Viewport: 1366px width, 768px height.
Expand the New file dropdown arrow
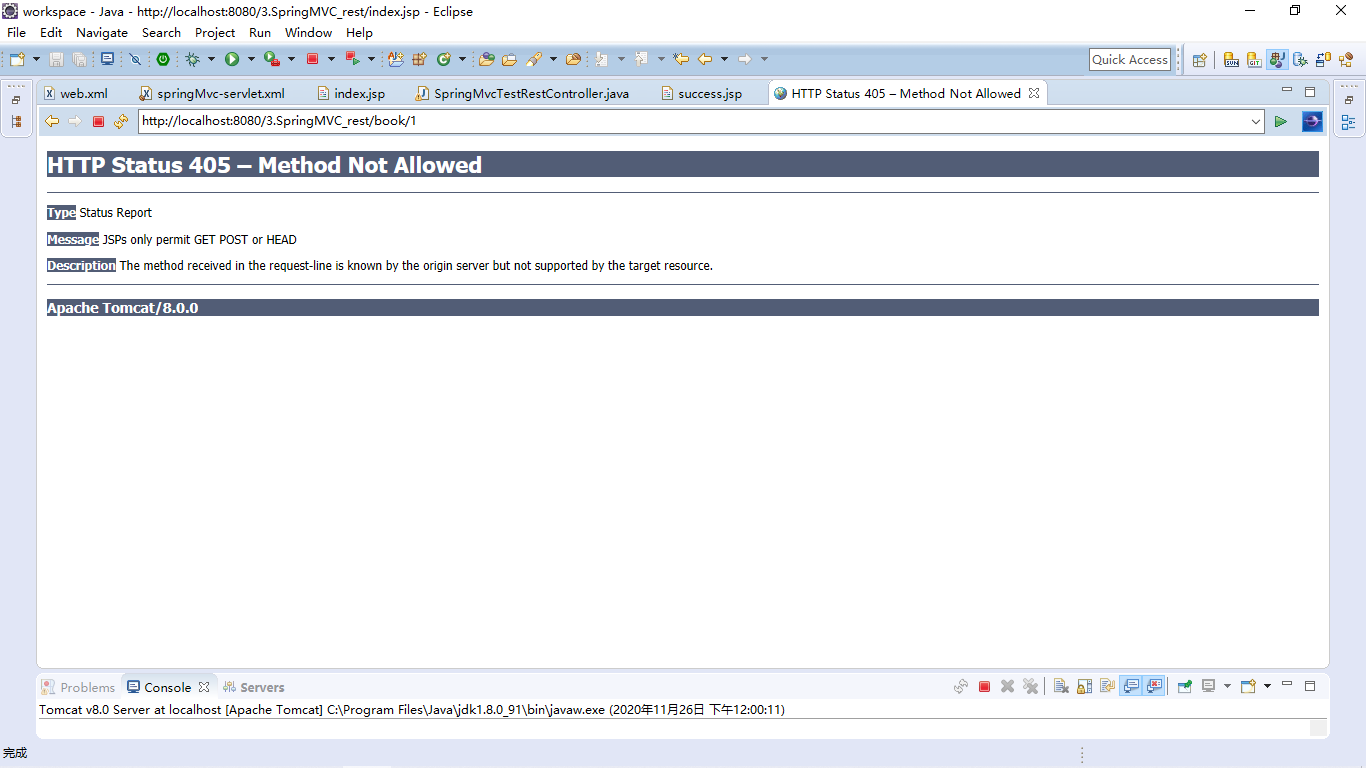(x=36, y=60)
